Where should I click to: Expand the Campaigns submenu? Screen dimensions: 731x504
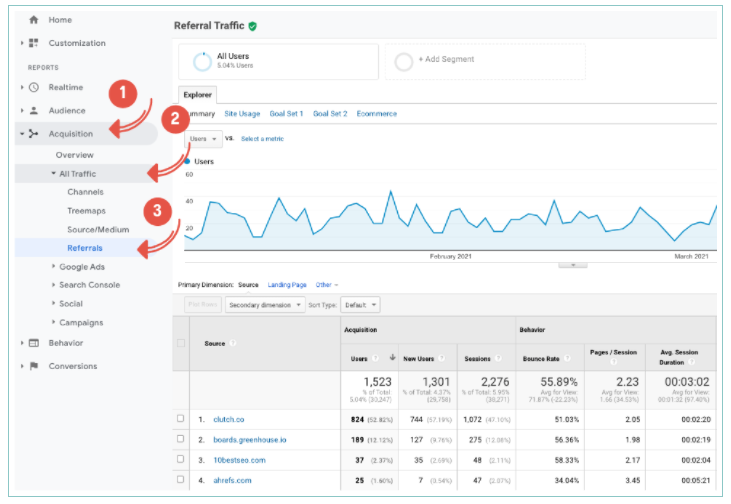[x=54, y=322]
